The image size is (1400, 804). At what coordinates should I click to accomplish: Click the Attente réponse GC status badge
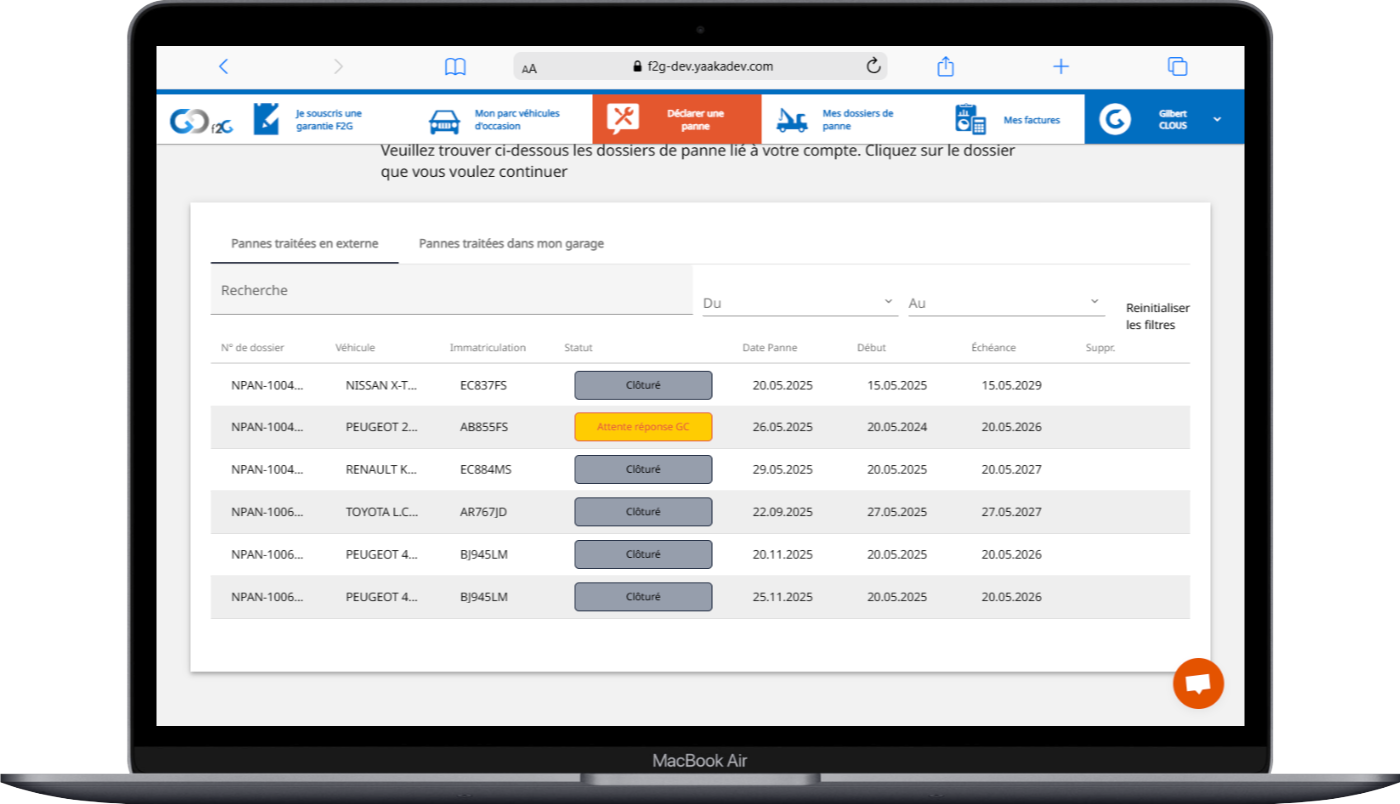643,427
